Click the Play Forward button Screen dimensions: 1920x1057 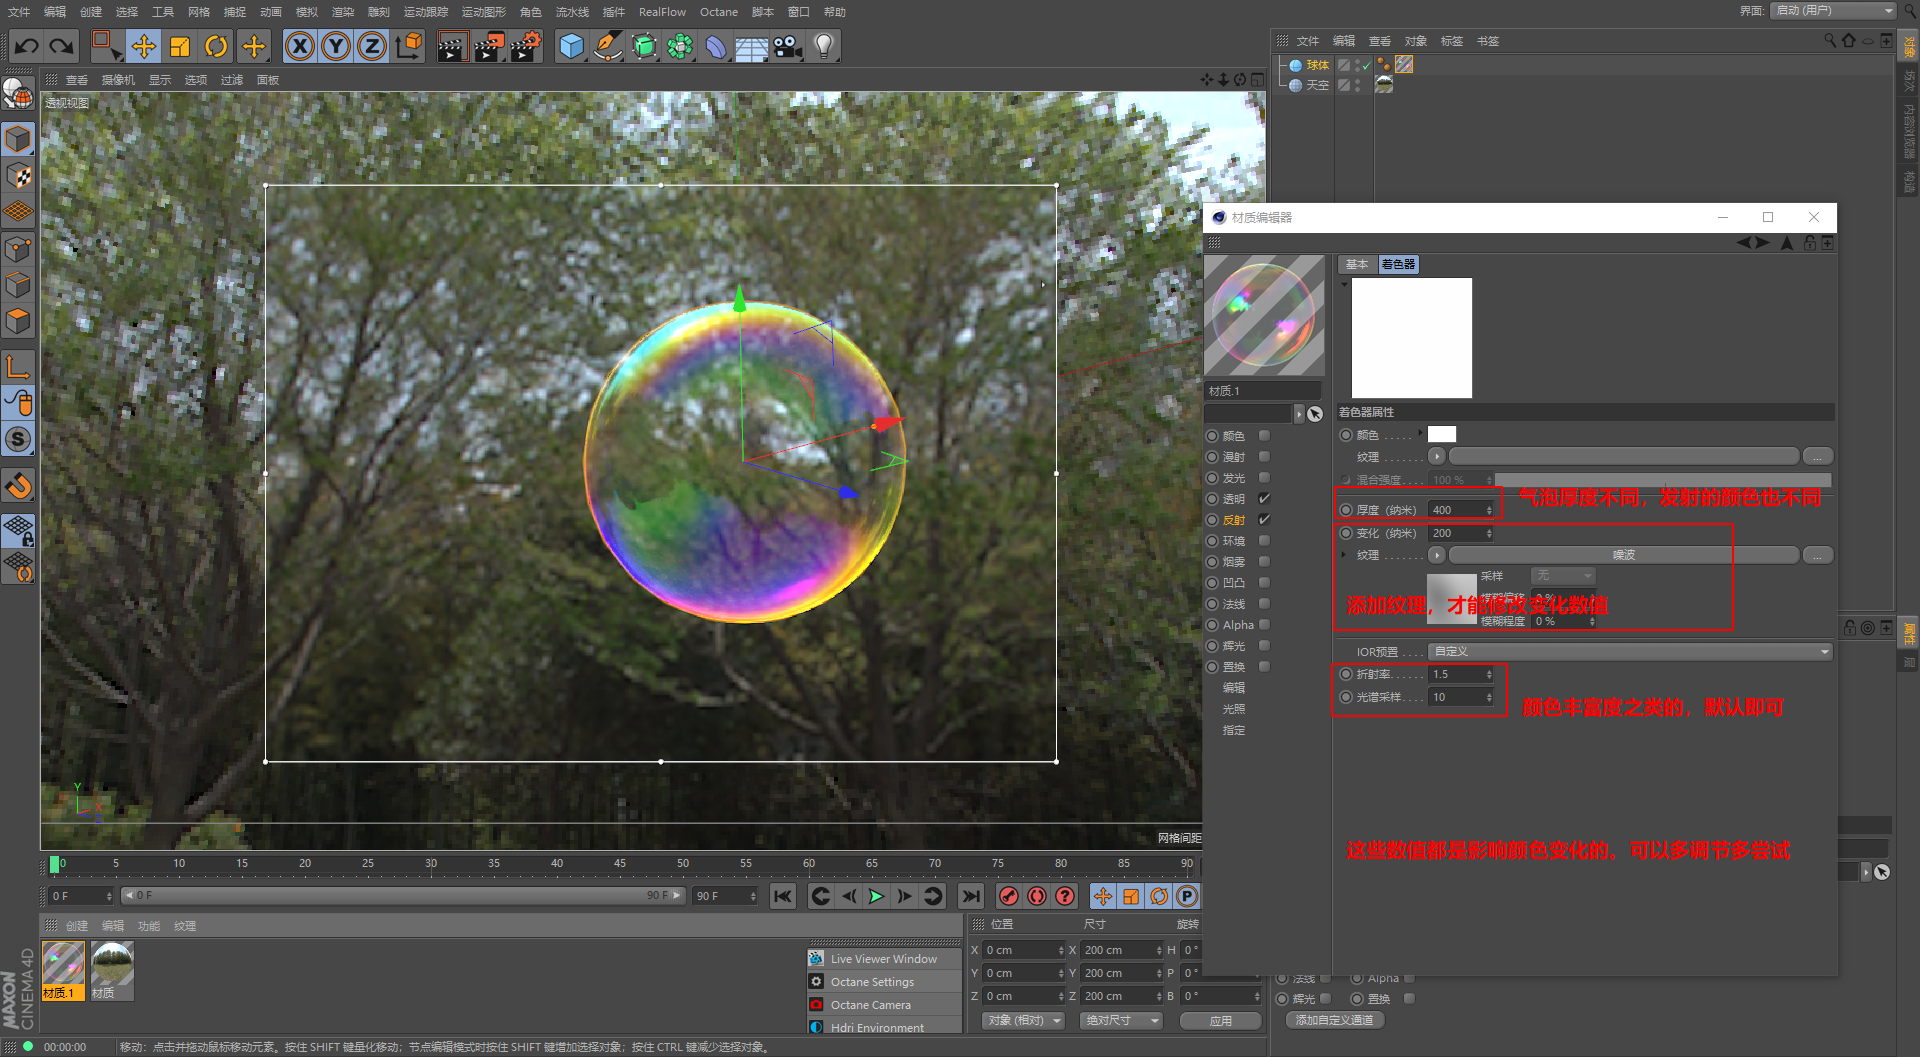[876, 896]
